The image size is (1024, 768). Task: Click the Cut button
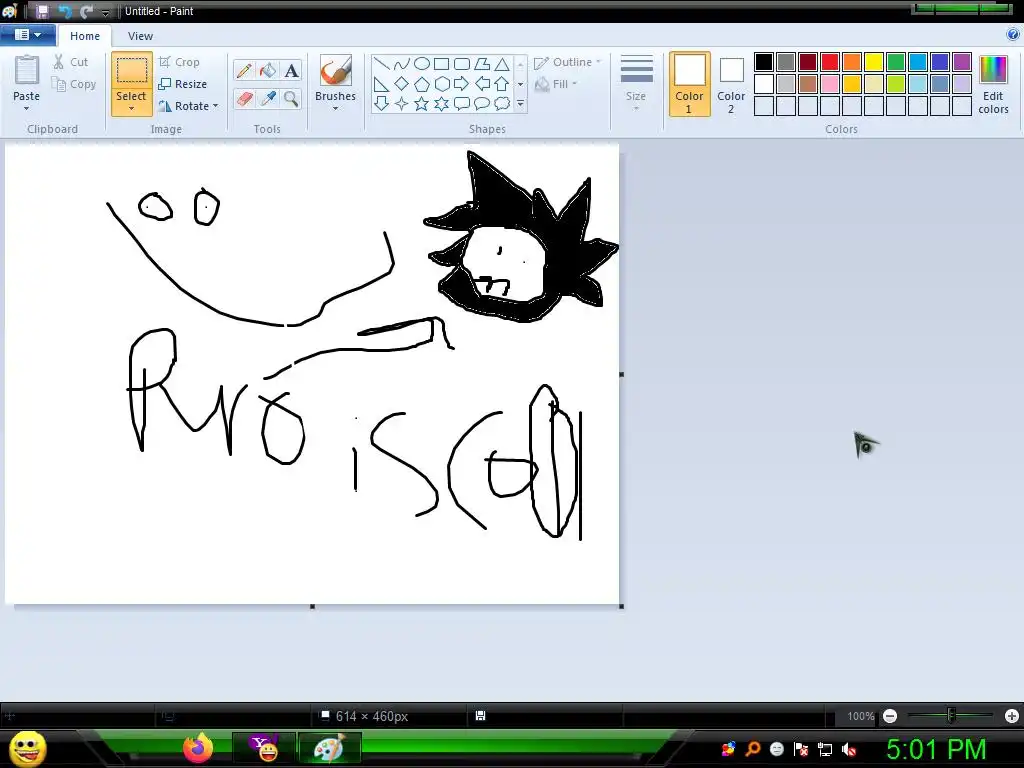click(71, 62)
